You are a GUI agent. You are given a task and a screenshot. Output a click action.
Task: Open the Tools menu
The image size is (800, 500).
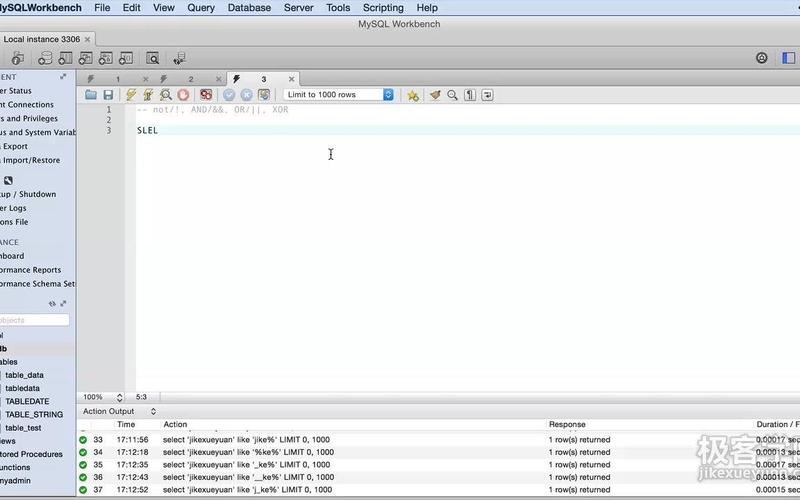(338, 8)
